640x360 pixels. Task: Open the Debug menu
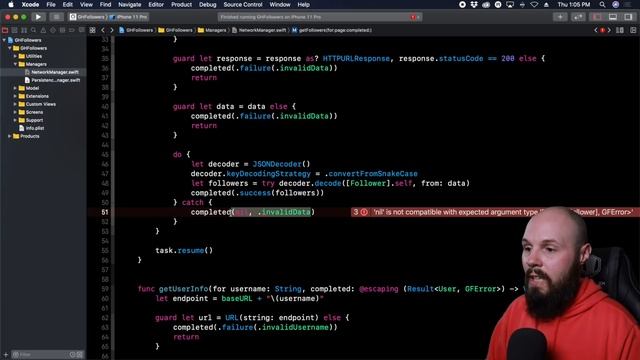click(207, 4)
